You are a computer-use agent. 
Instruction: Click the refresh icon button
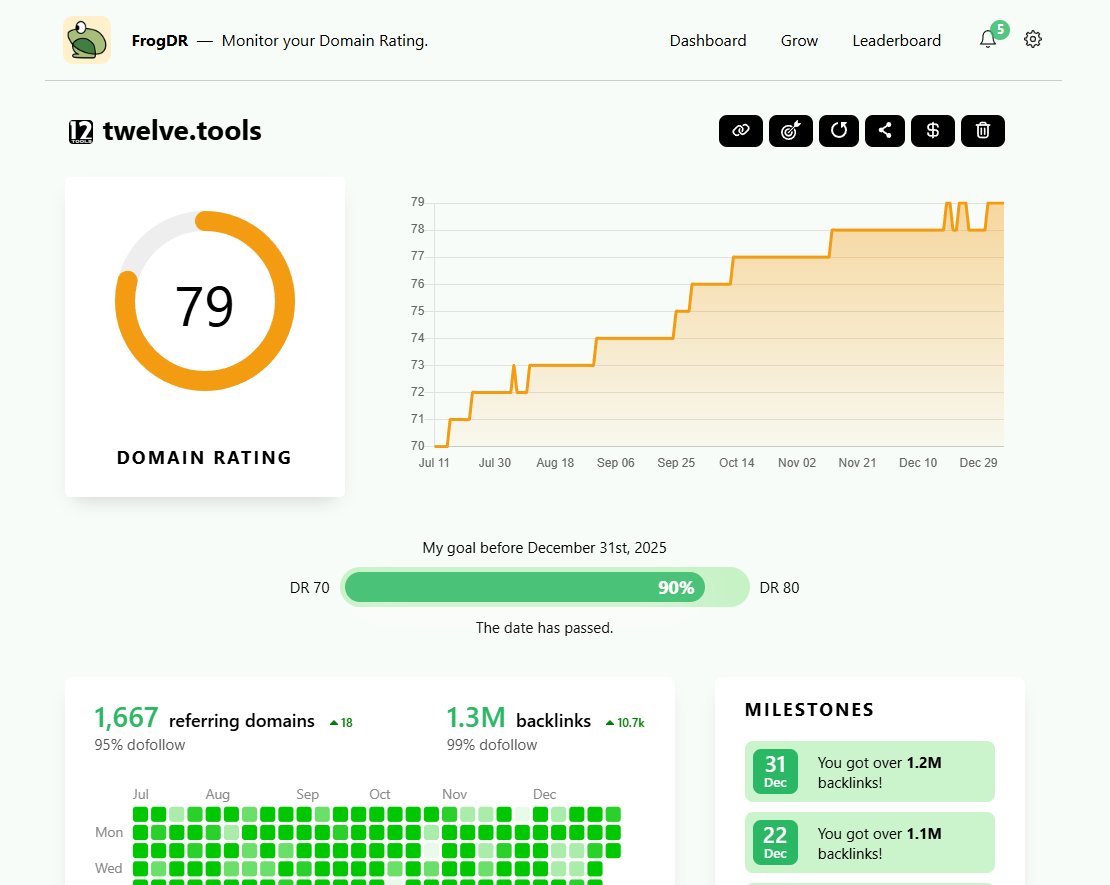[x=839, y=131]
